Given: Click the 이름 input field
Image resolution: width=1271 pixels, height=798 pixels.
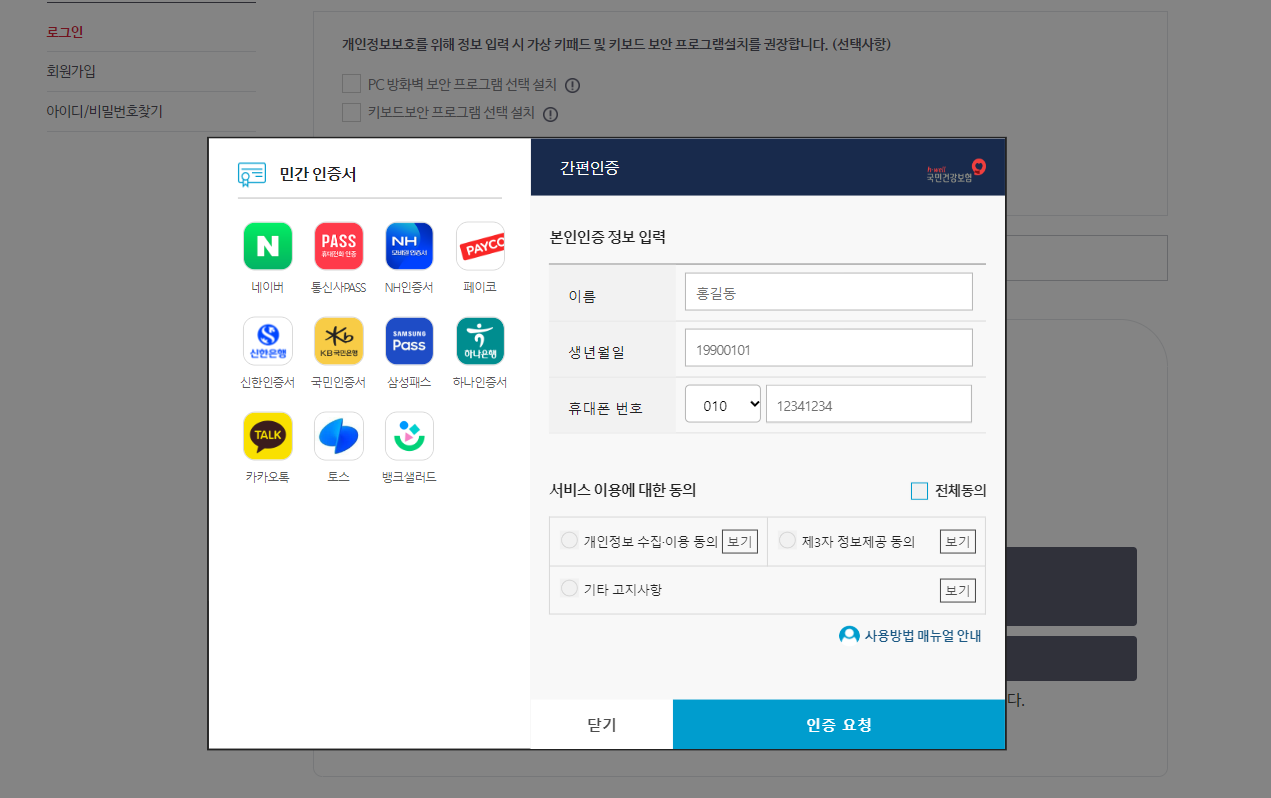Looking at the screenshot, I should point(829,292).
